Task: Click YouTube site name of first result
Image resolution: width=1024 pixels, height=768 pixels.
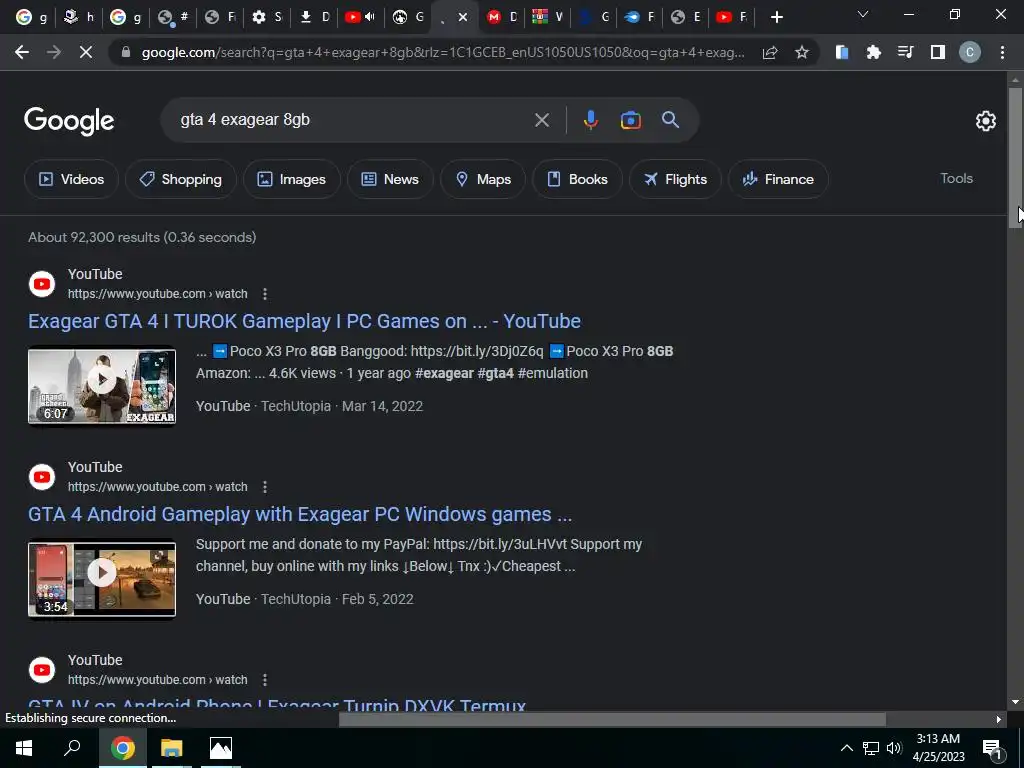Action: tap(95, 274)
